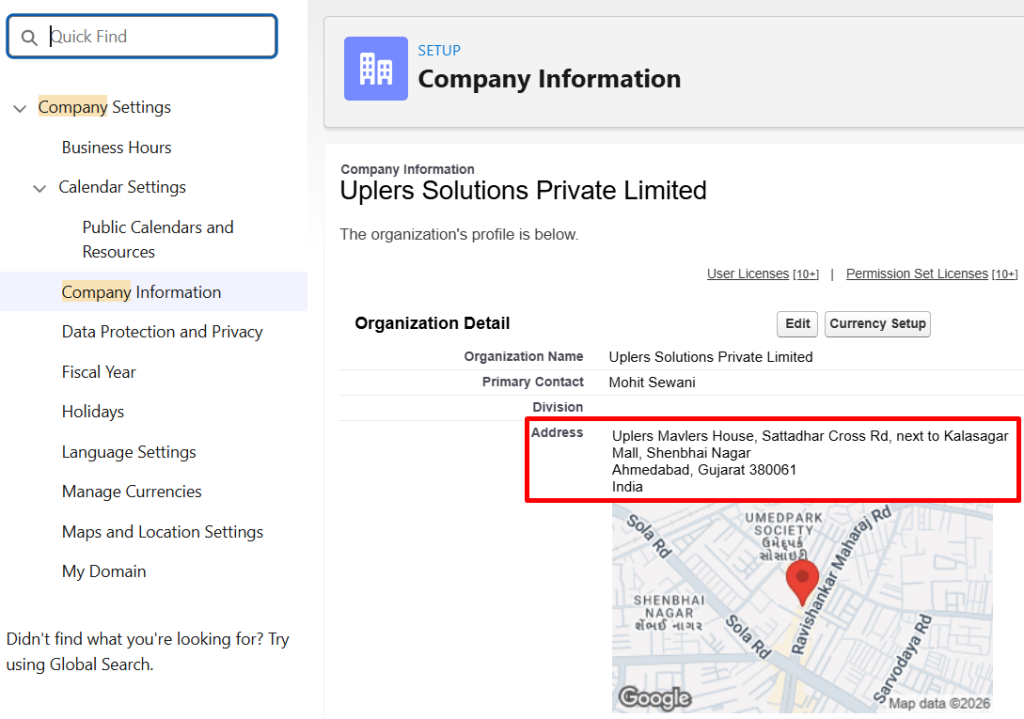This screenshot has width=1024, height=719.
Task: Focus the Quick Find input field
Action: [x=142, y=37]
